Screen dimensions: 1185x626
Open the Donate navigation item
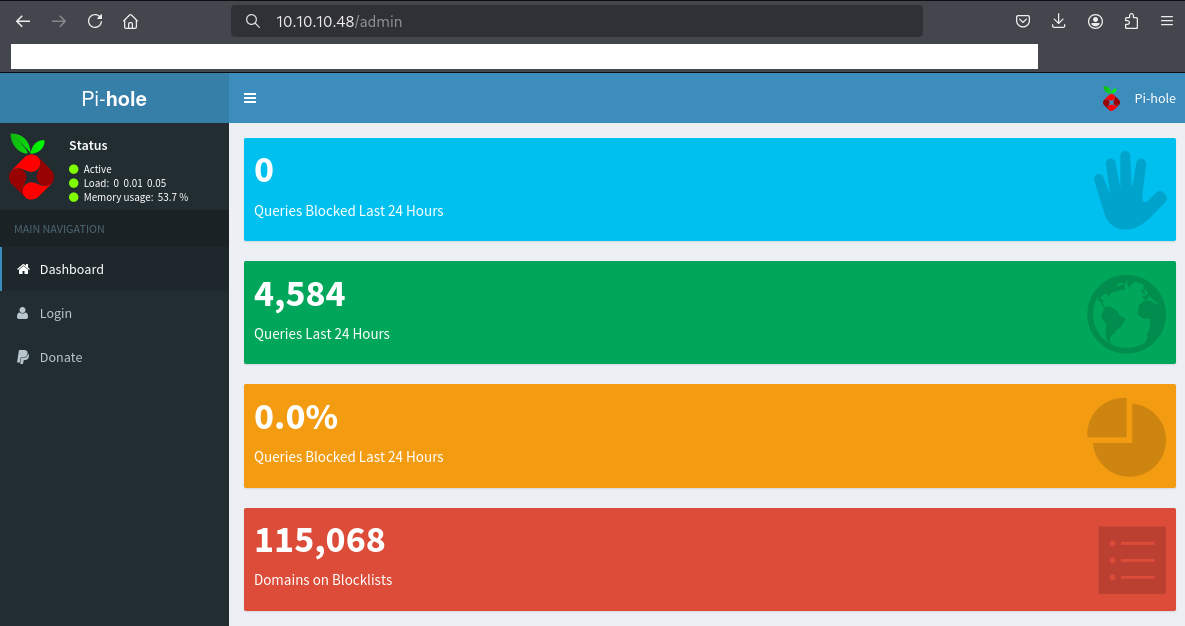61,357
